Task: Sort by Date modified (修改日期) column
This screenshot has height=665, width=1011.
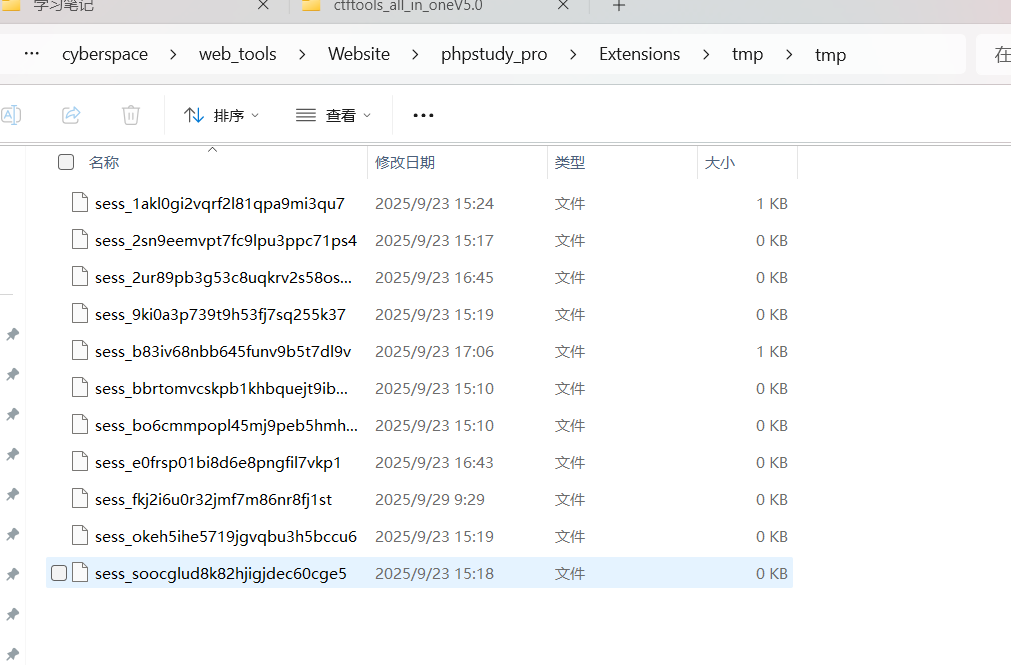Action: click(x=405, y=163)
